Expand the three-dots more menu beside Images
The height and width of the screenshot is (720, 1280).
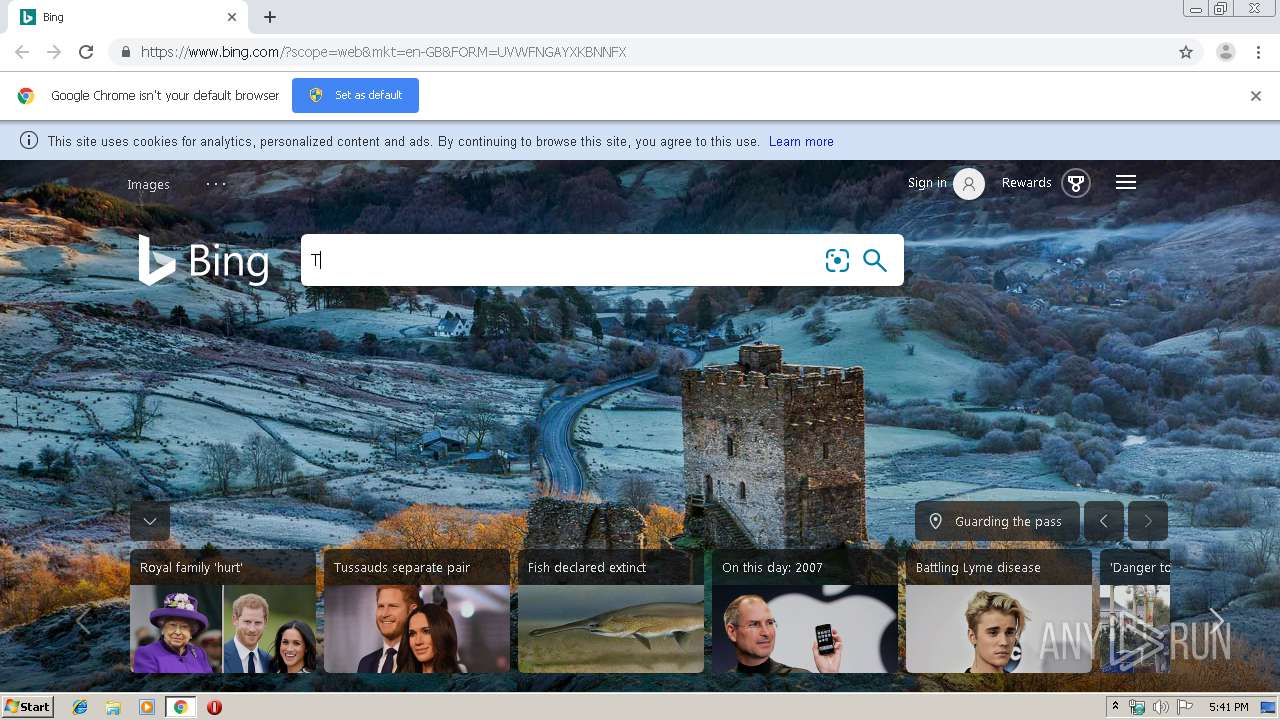click(216, 184)
